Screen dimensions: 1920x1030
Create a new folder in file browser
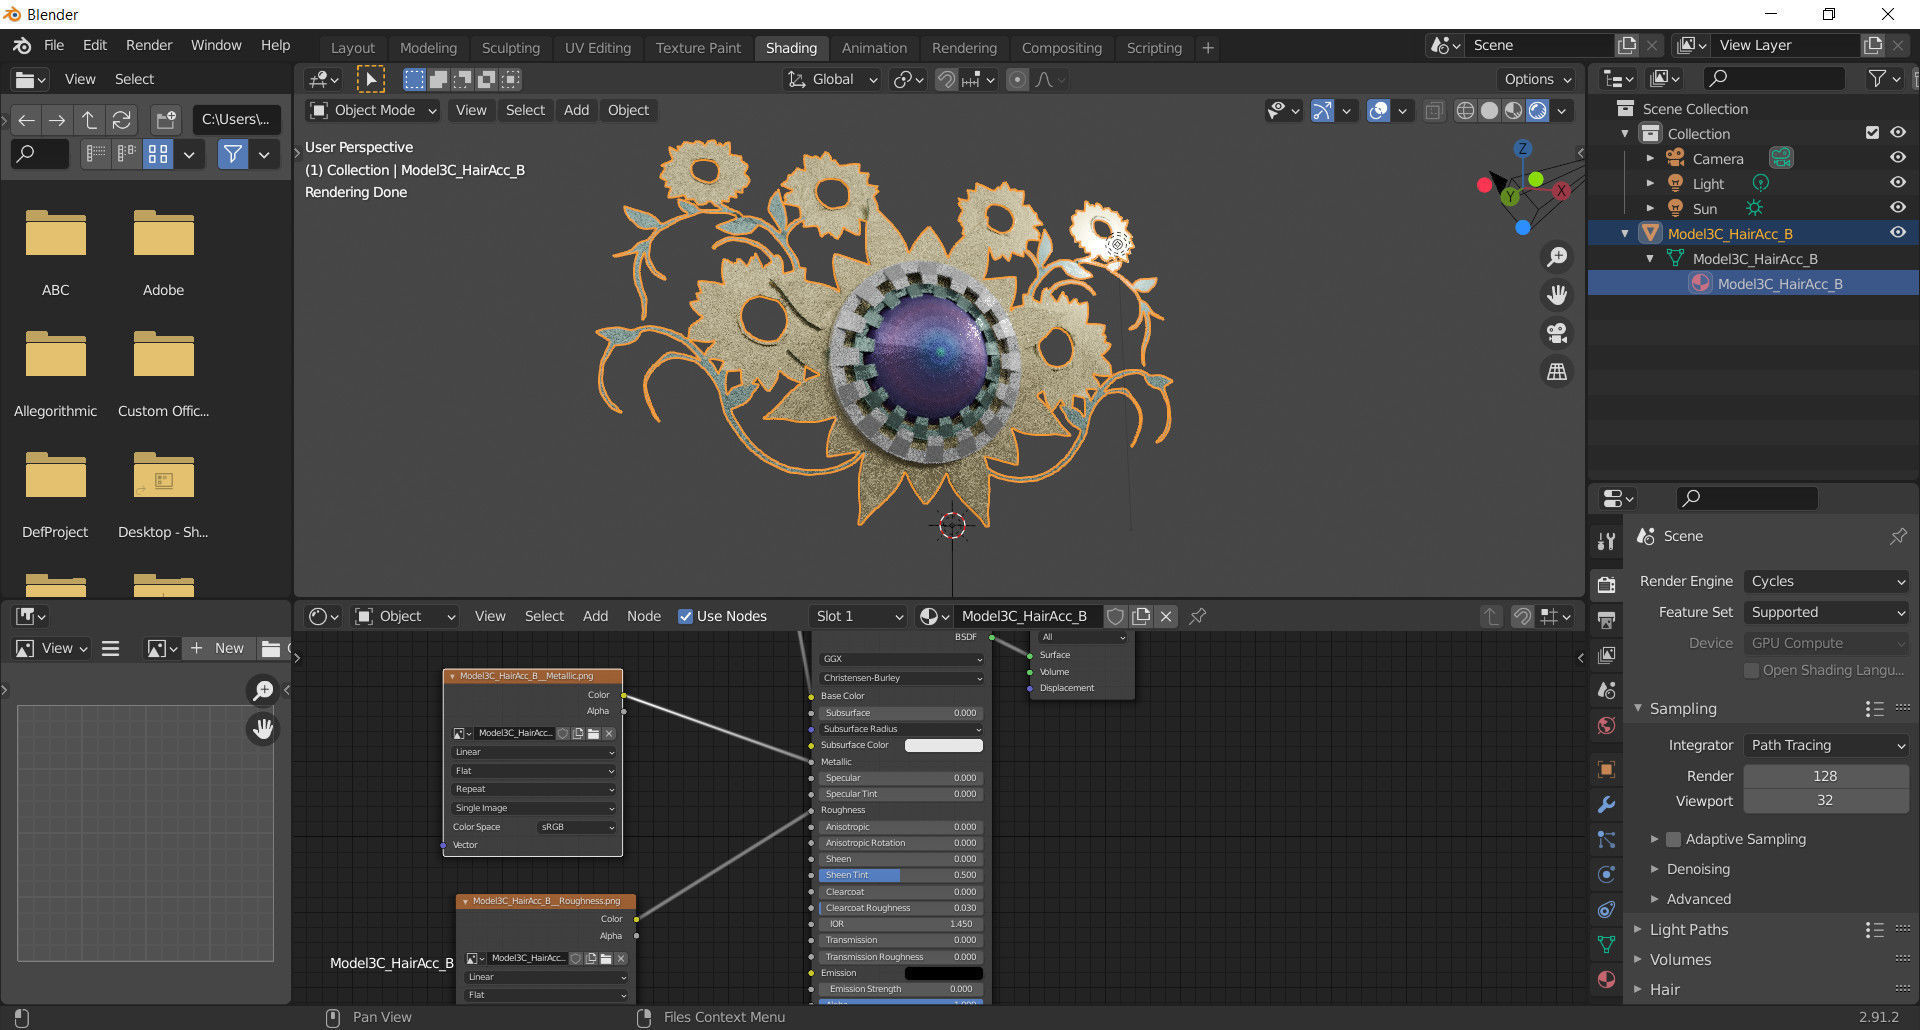165,120
